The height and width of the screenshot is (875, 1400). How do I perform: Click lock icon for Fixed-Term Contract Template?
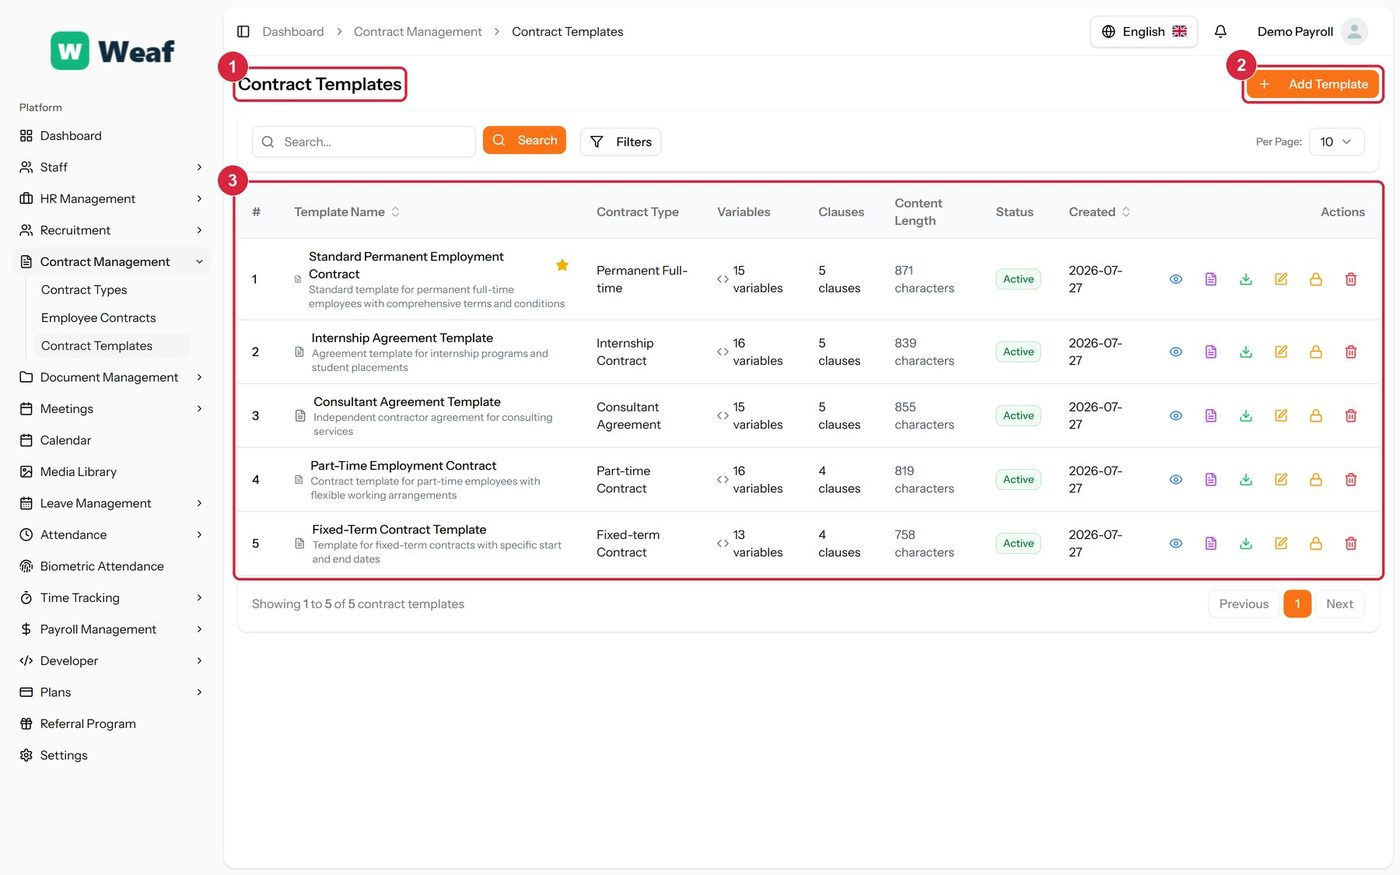1316,544
